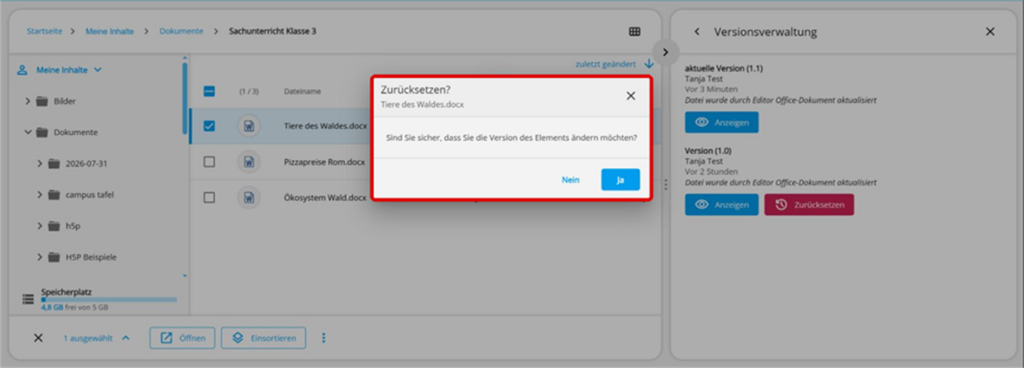Click the Speicherplatz storage list icon
Image resolution: width=1024 pixels, height=368 pixels.
click(x=28, y=299)
